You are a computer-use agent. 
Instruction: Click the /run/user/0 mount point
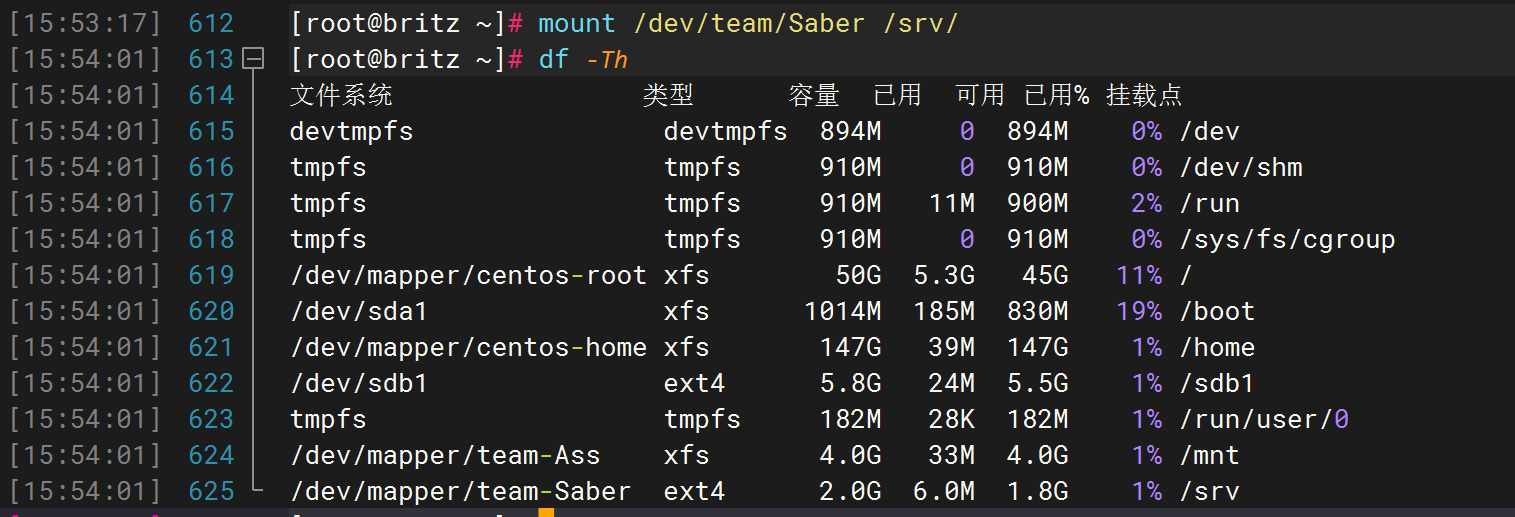click(1265, 419)
